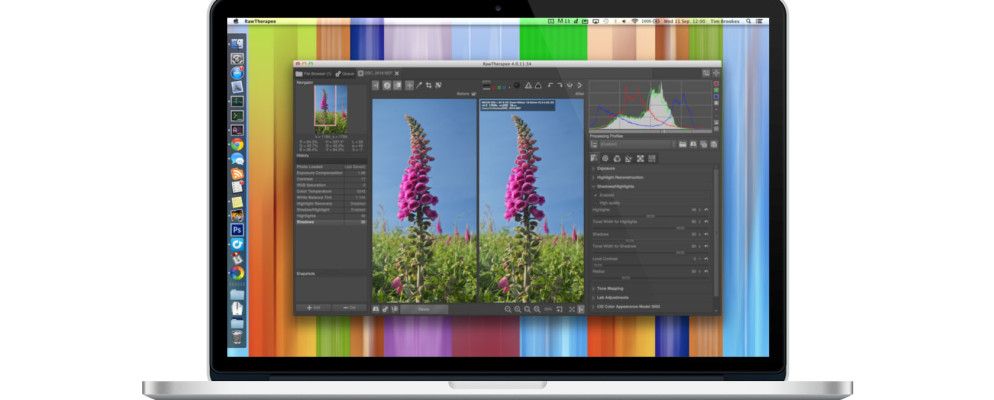Toggle the left panel visibility icon
Viewport: 994px width, 400px height.
[x=375, y=85]
